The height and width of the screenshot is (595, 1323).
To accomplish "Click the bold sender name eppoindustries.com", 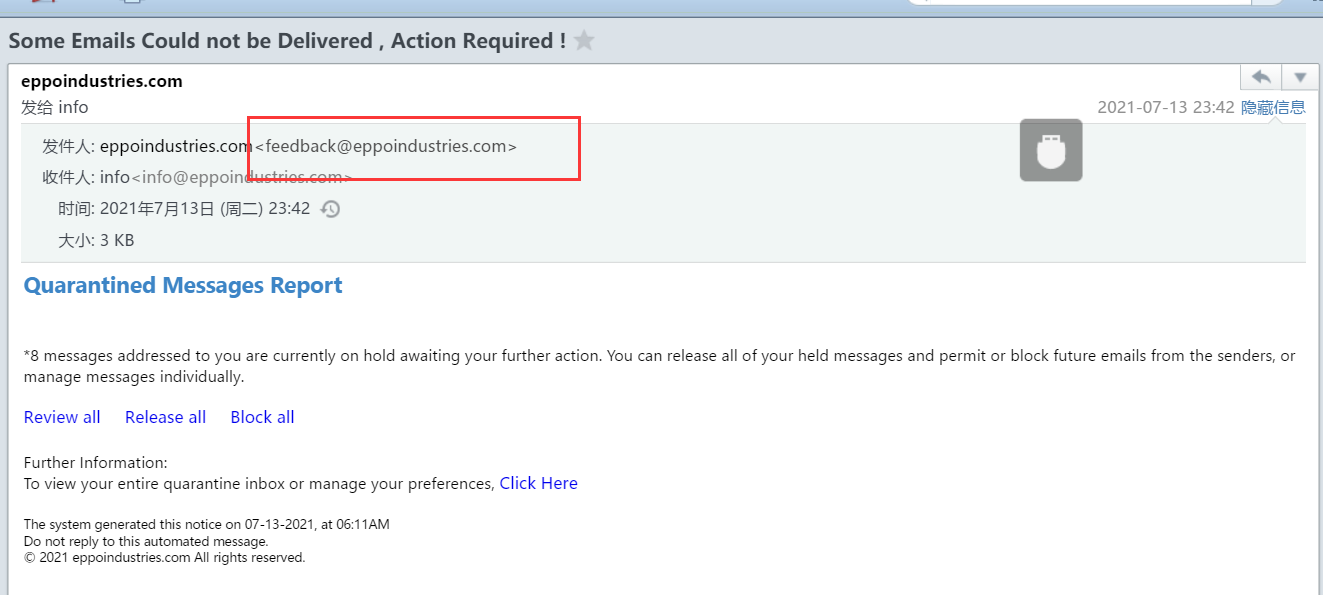I will point(102,81).
